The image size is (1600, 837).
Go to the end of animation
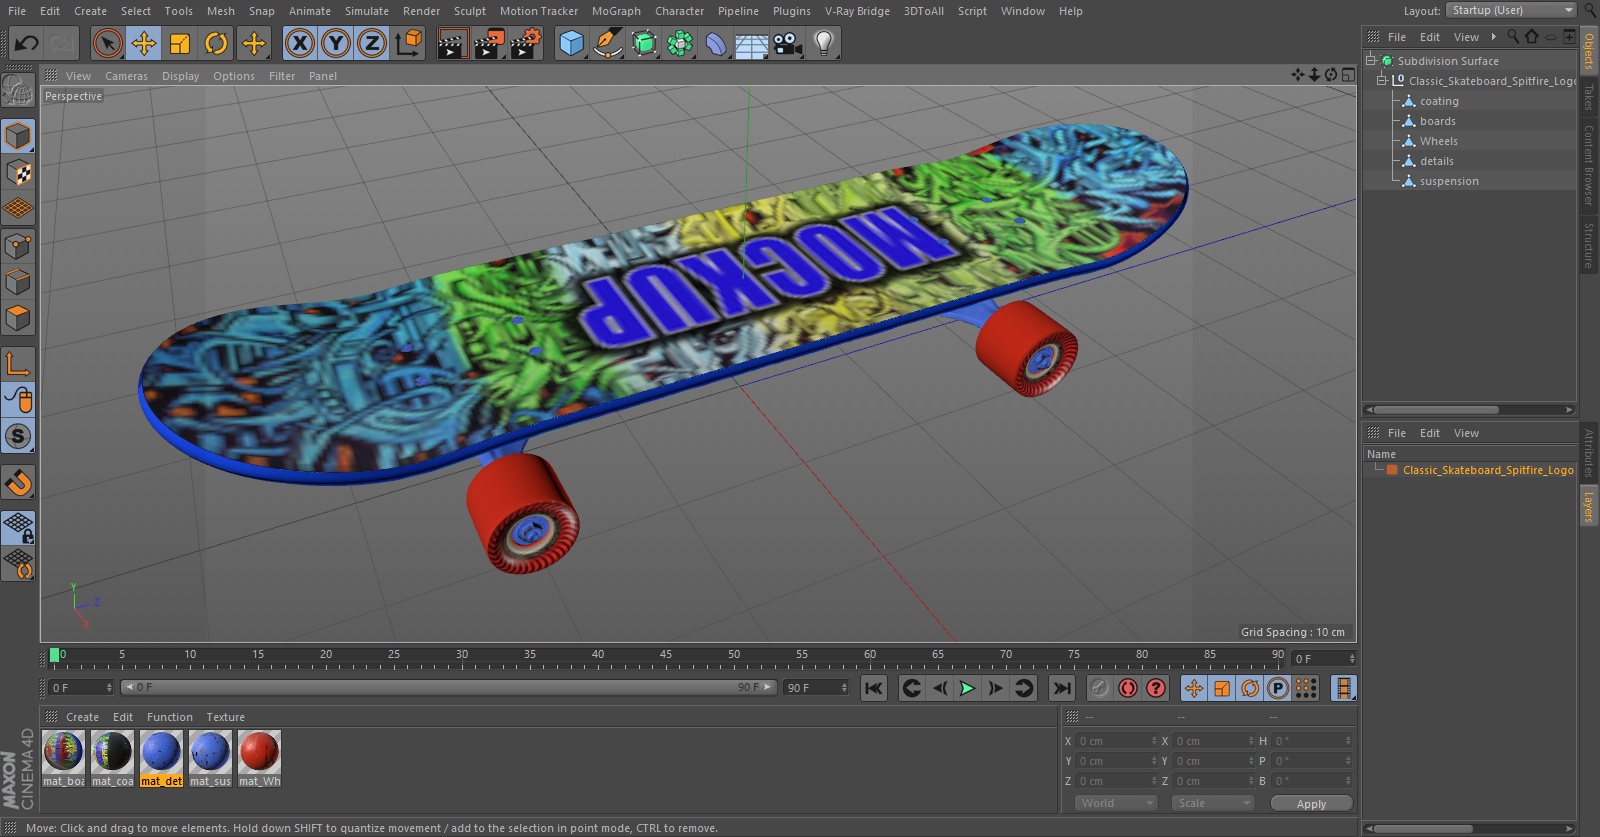[1062, 688]
